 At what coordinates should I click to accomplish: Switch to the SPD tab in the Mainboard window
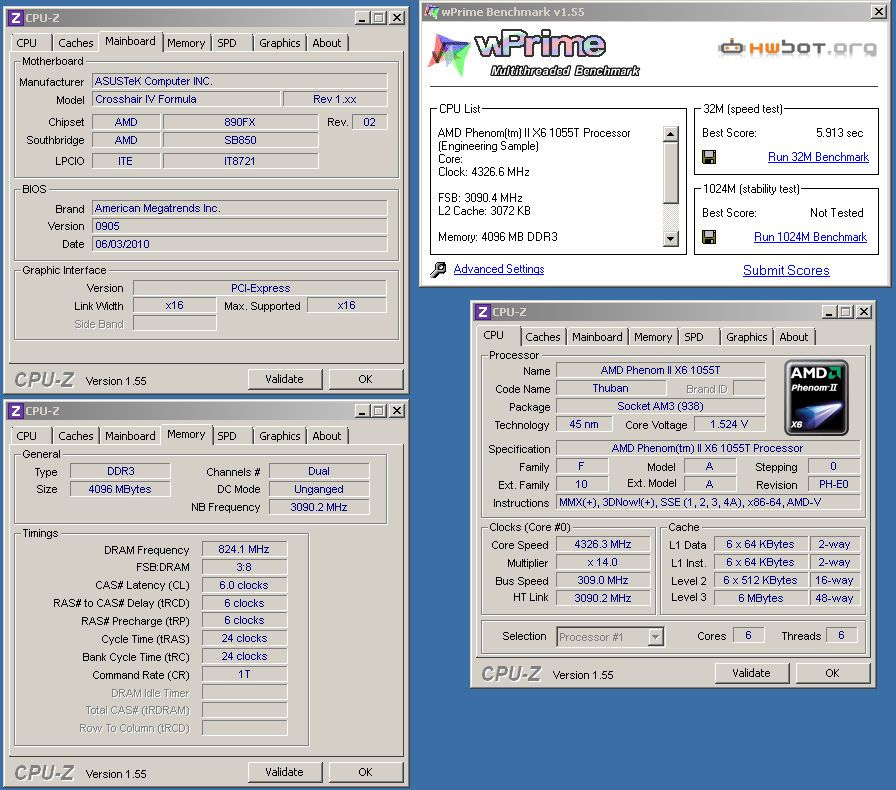pos(227,43)
